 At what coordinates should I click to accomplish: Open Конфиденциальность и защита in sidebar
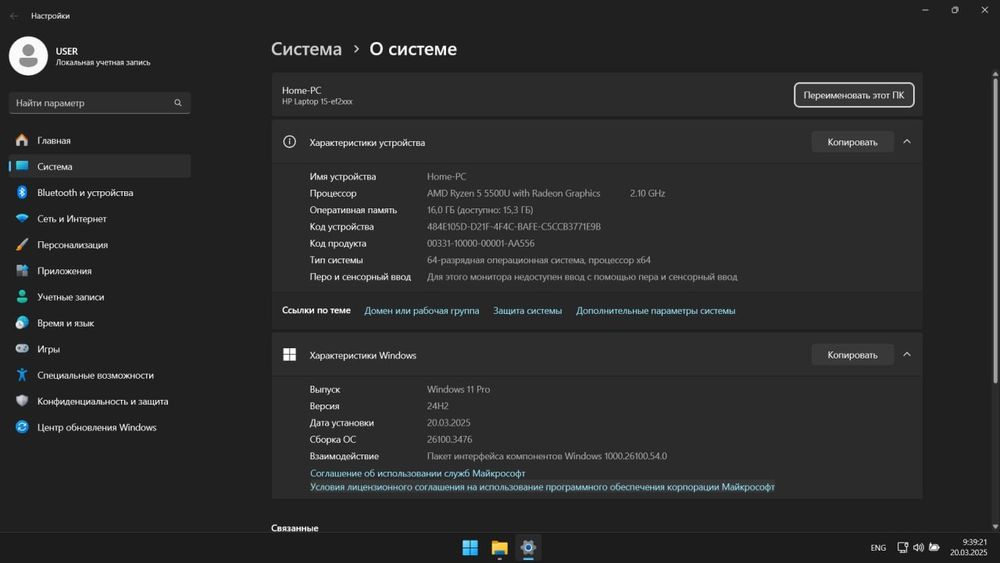point(99,402)
